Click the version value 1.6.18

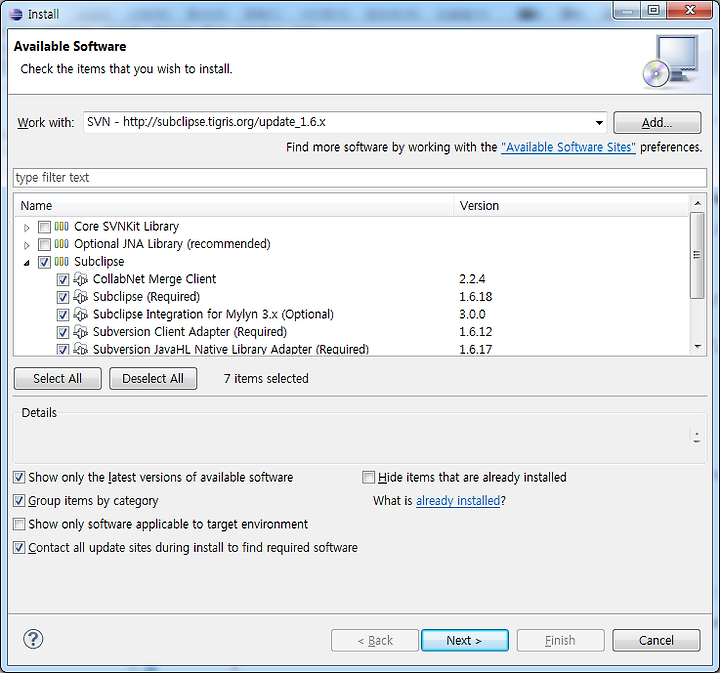click(475, 297)
